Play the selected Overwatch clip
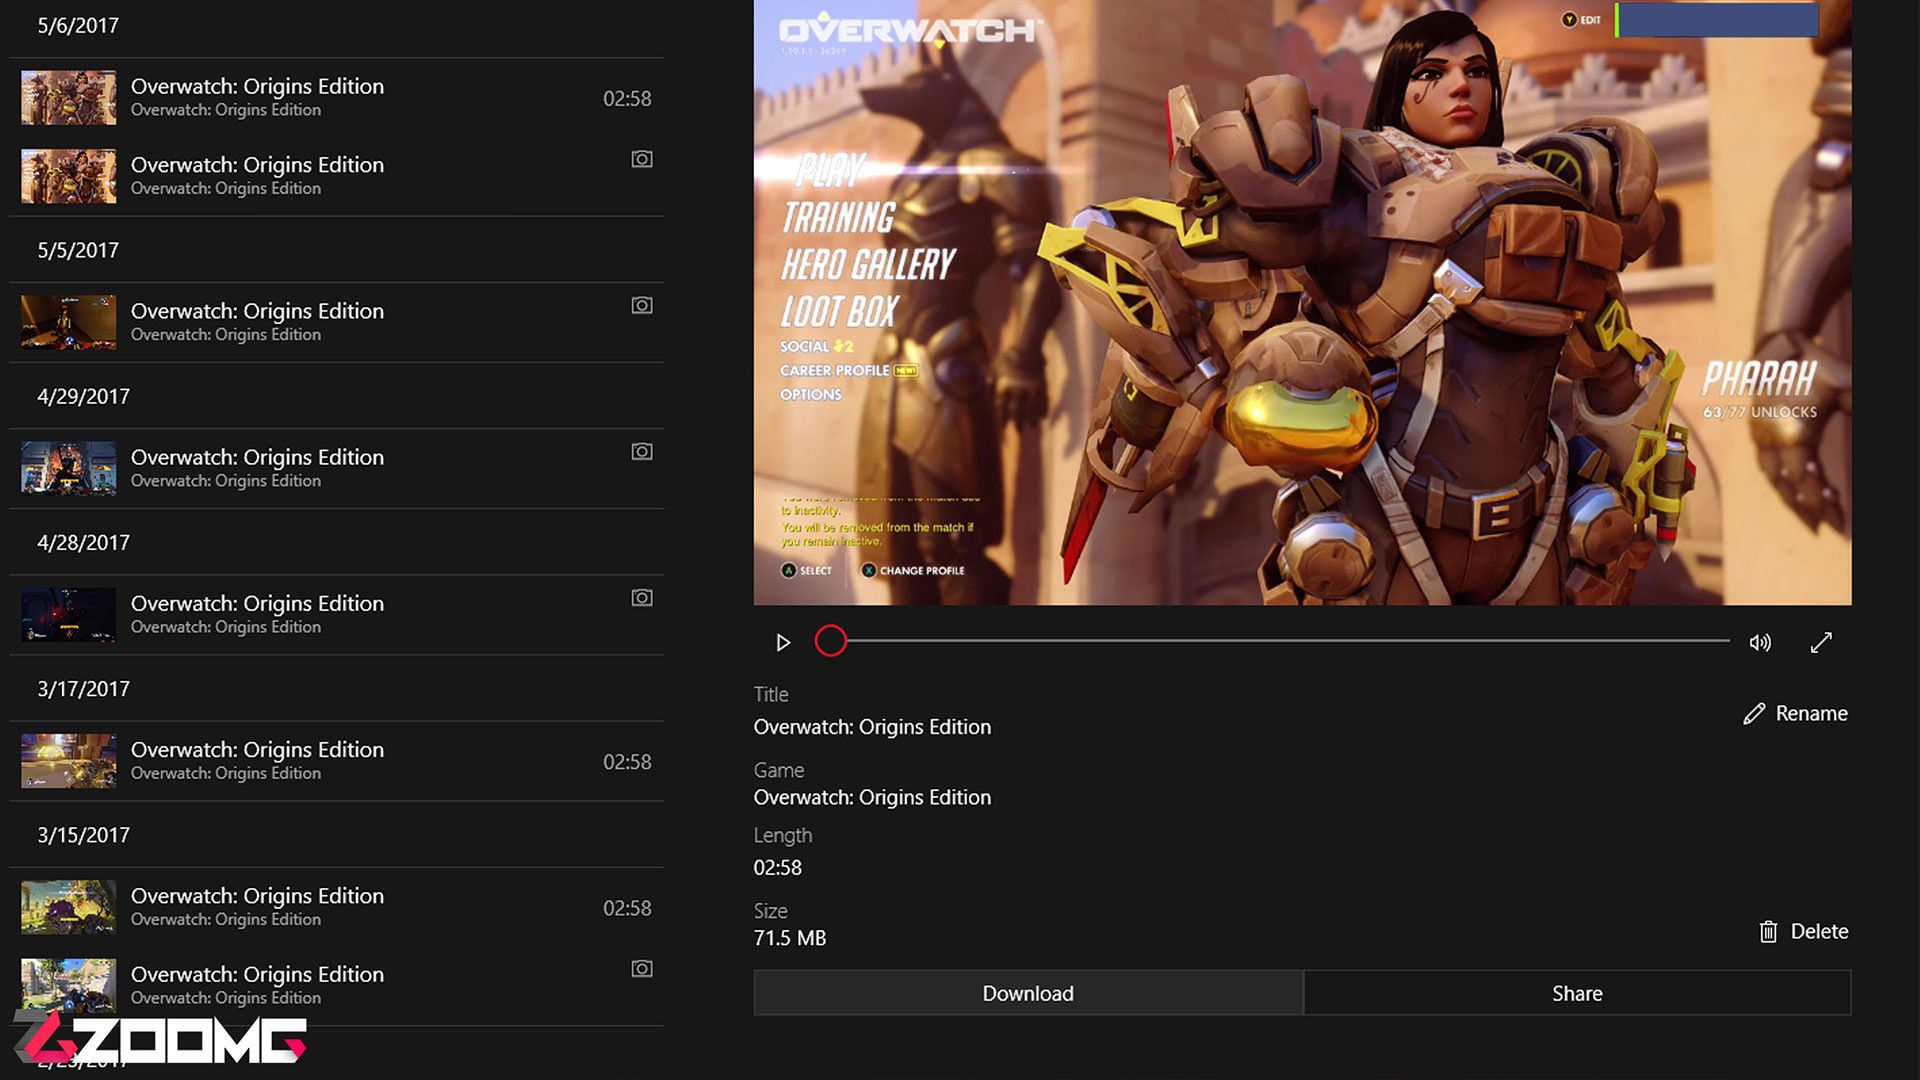 point(783,642)
